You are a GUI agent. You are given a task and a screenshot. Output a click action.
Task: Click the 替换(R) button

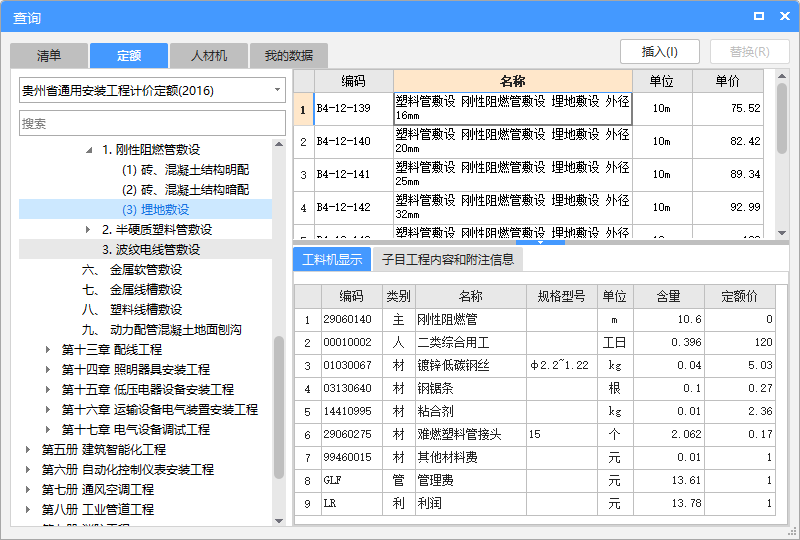(x=749, y=52)
